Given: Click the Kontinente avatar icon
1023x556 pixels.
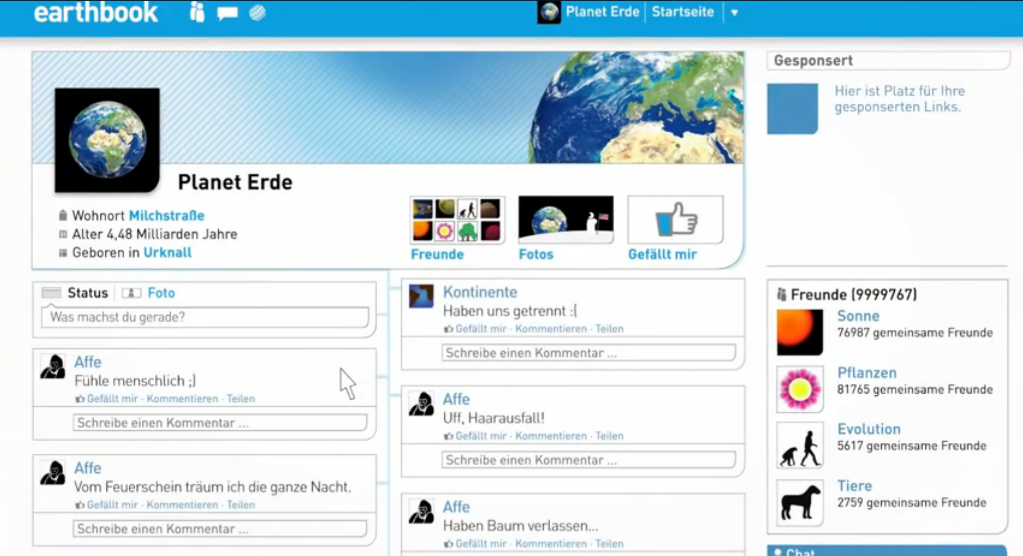Looking at the screenshot, I should pyautogui.click(x=421, y=296).
